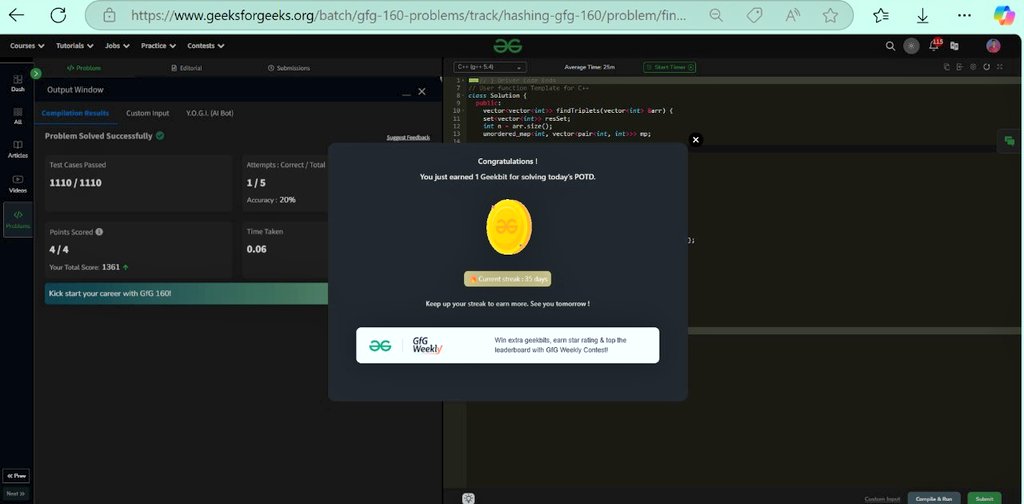Click the gold Geekbit coin
This screenshot has height=504, width=1024.
(508, 227)
